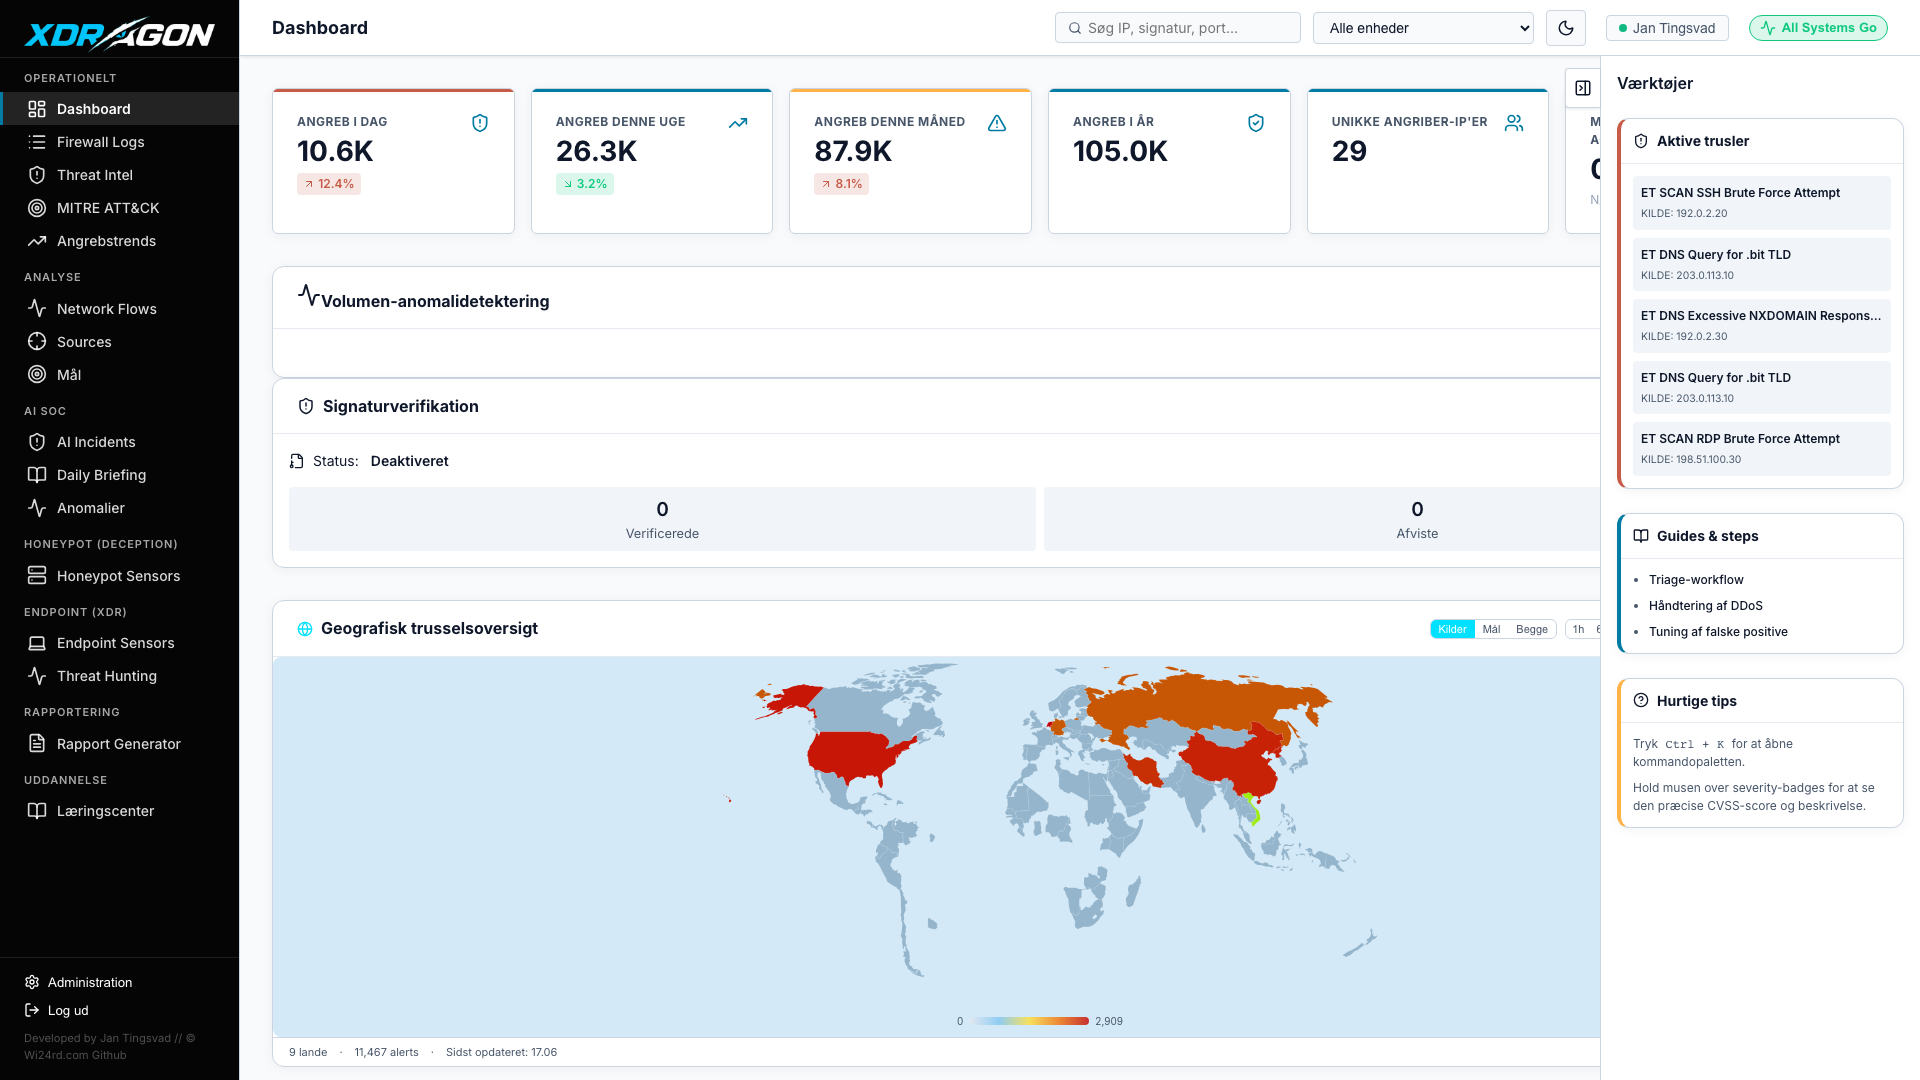
Task: Click shield-check icon on Angreb i år card
Action: 1256,123
